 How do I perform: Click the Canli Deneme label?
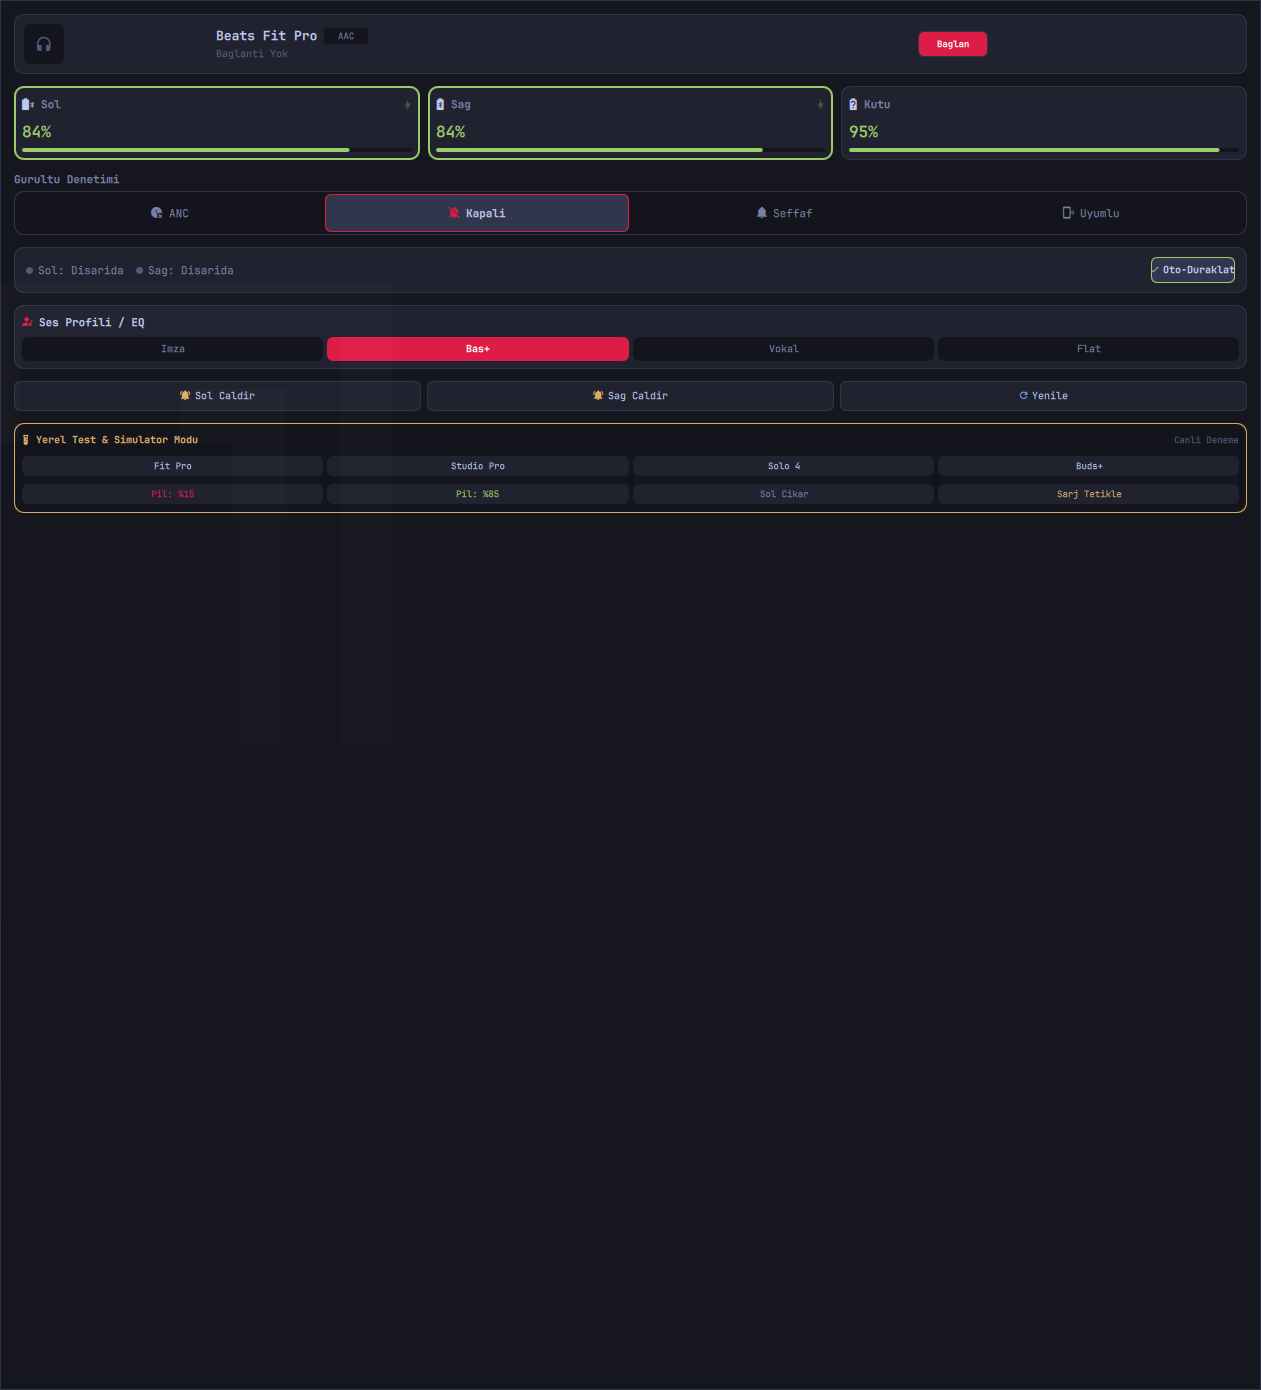[1206, 440]
